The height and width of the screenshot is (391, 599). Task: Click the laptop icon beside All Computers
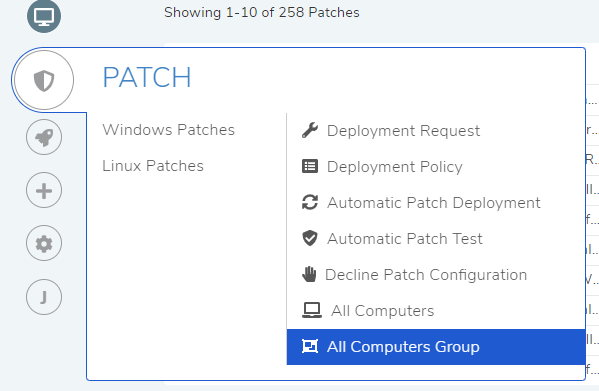pos(312,310)
